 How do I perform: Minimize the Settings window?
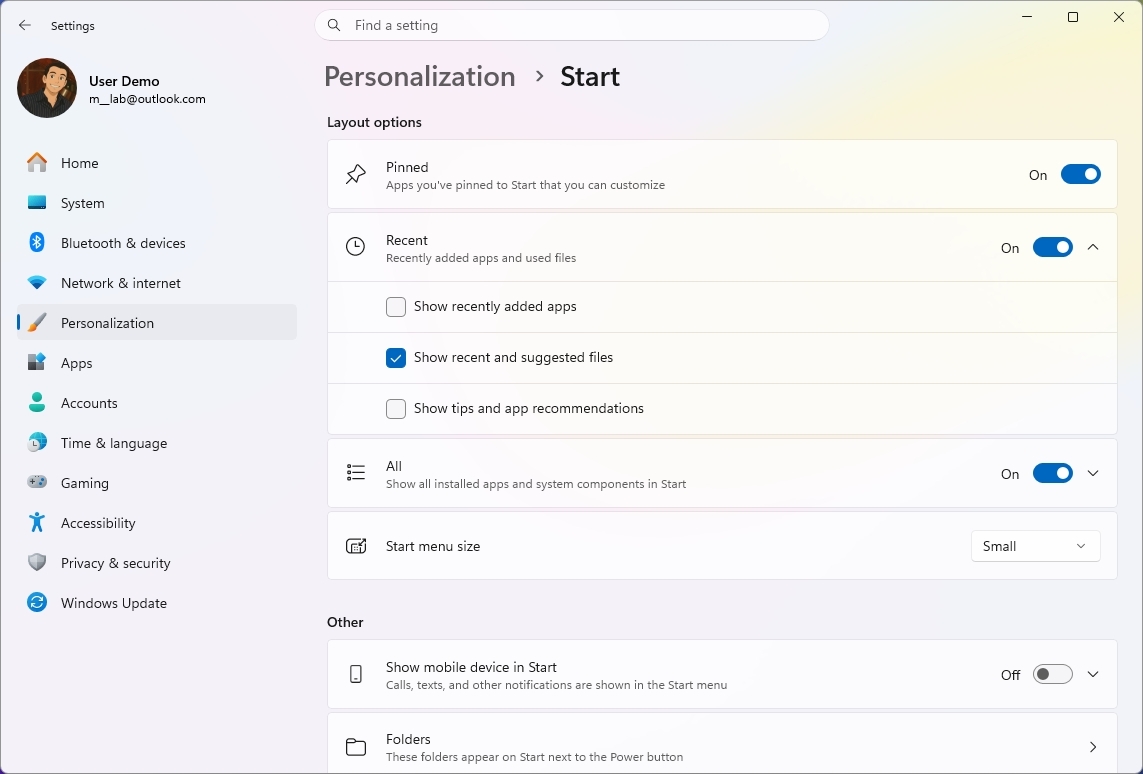pos(1027,17)
